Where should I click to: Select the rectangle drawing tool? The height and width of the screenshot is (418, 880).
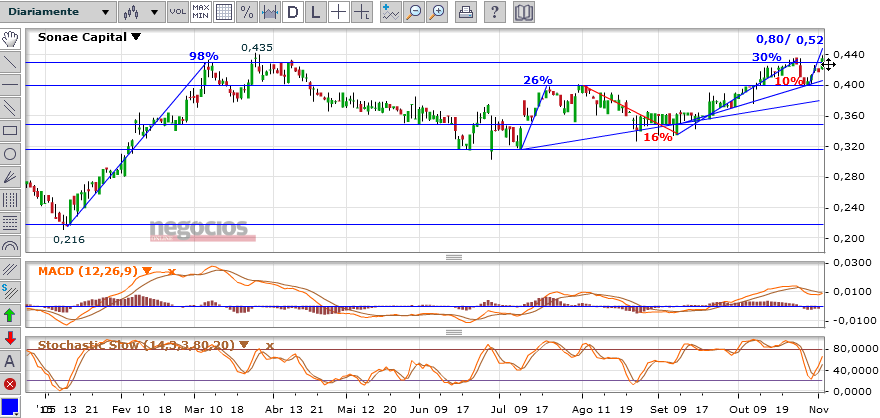click(x=10, y=131)
